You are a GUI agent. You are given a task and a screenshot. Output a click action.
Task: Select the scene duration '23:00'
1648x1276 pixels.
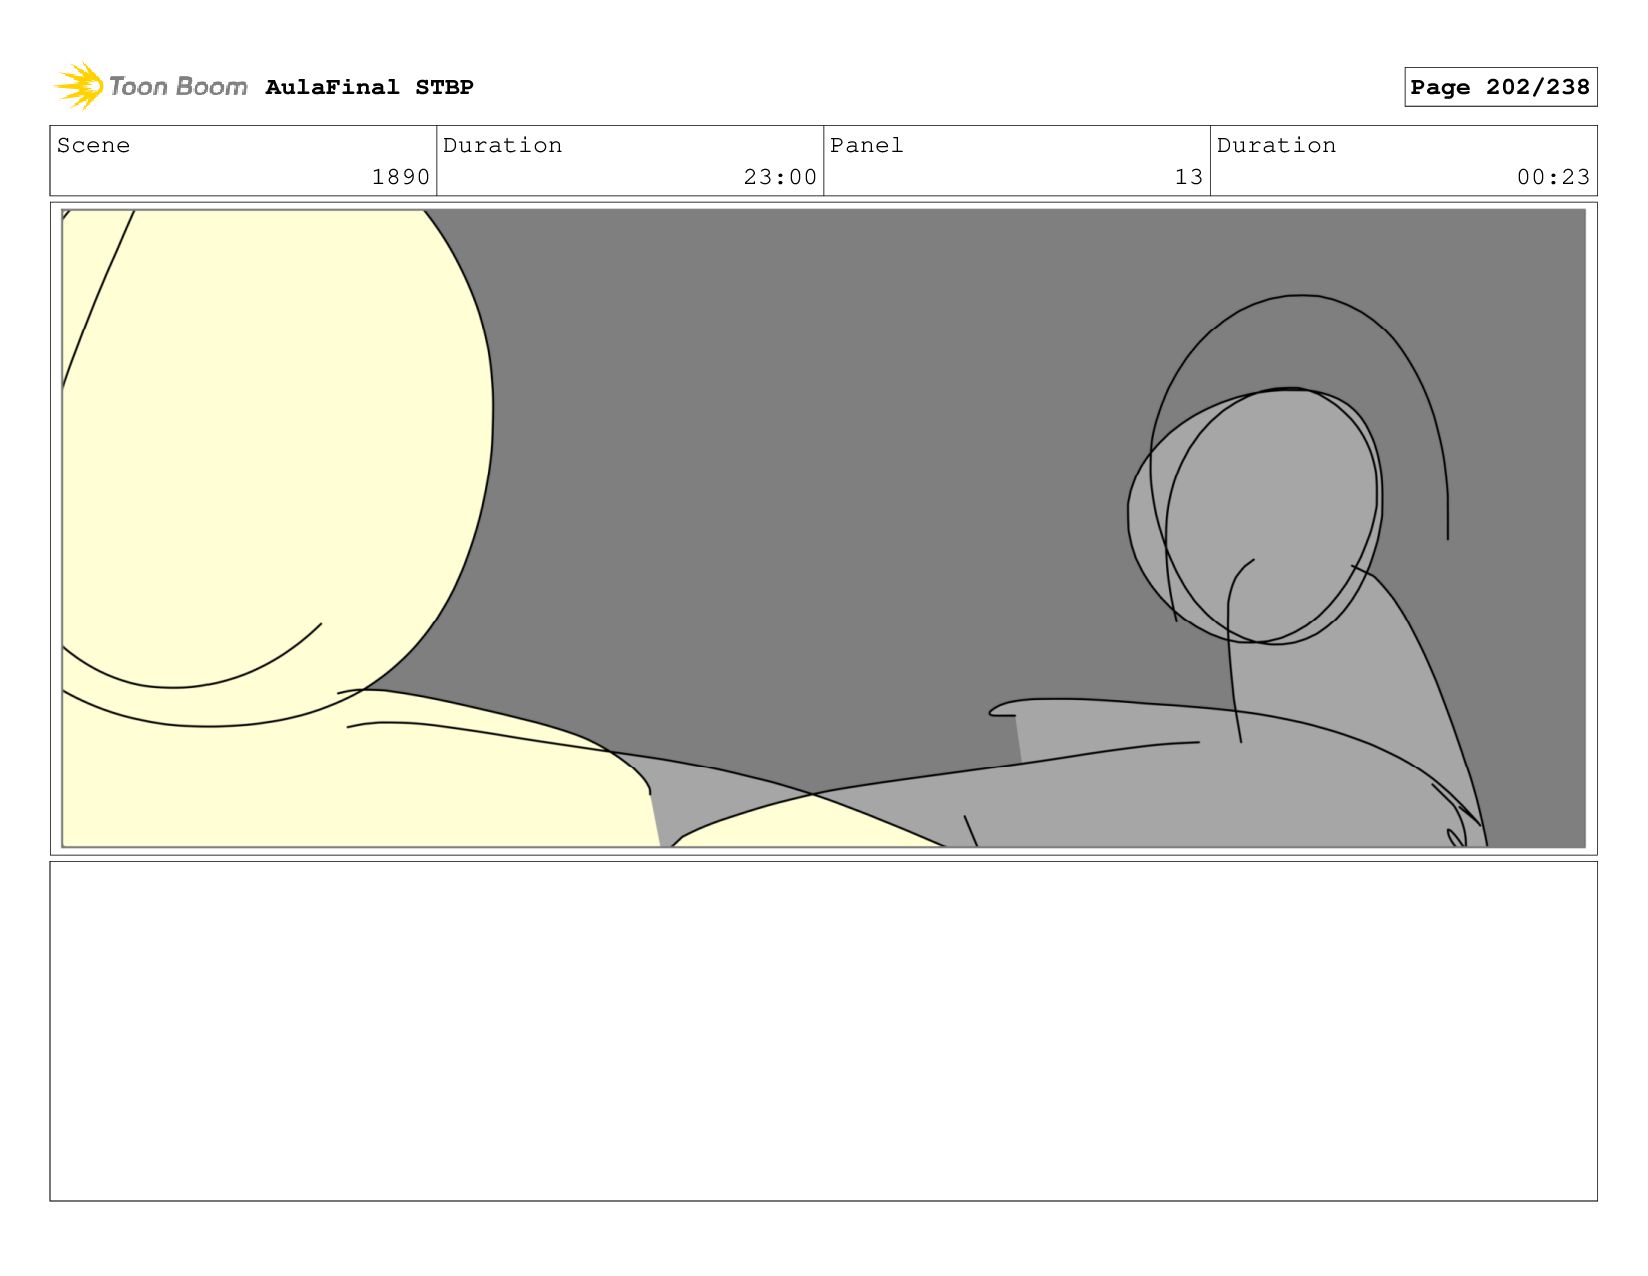(x=780, y=177)
